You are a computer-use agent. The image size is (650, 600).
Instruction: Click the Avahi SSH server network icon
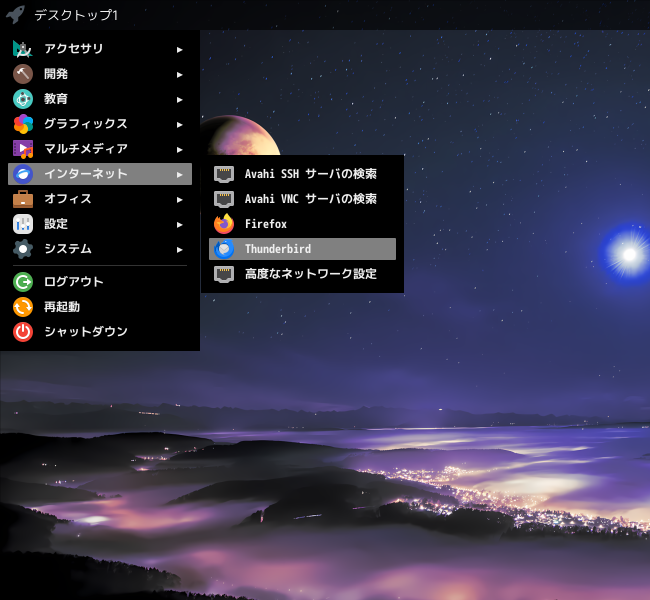coord(224,174)
